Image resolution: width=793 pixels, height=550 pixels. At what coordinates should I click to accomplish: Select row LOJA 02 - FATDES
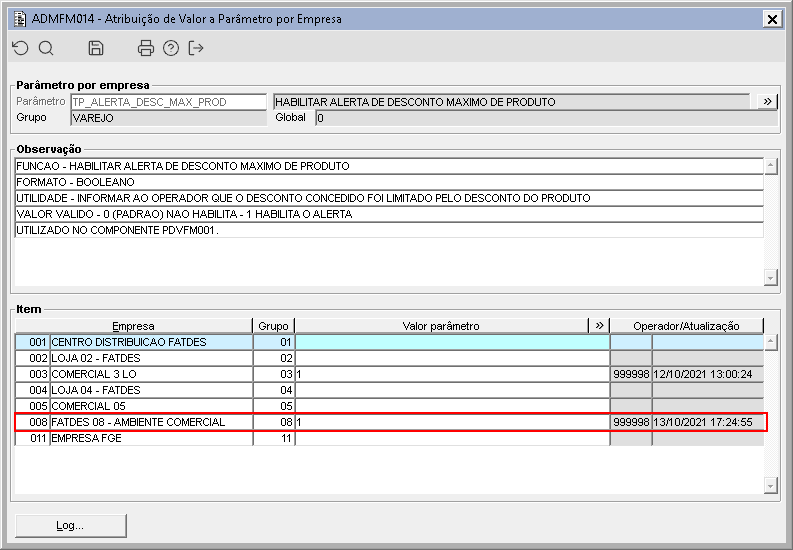pos(389,358)
